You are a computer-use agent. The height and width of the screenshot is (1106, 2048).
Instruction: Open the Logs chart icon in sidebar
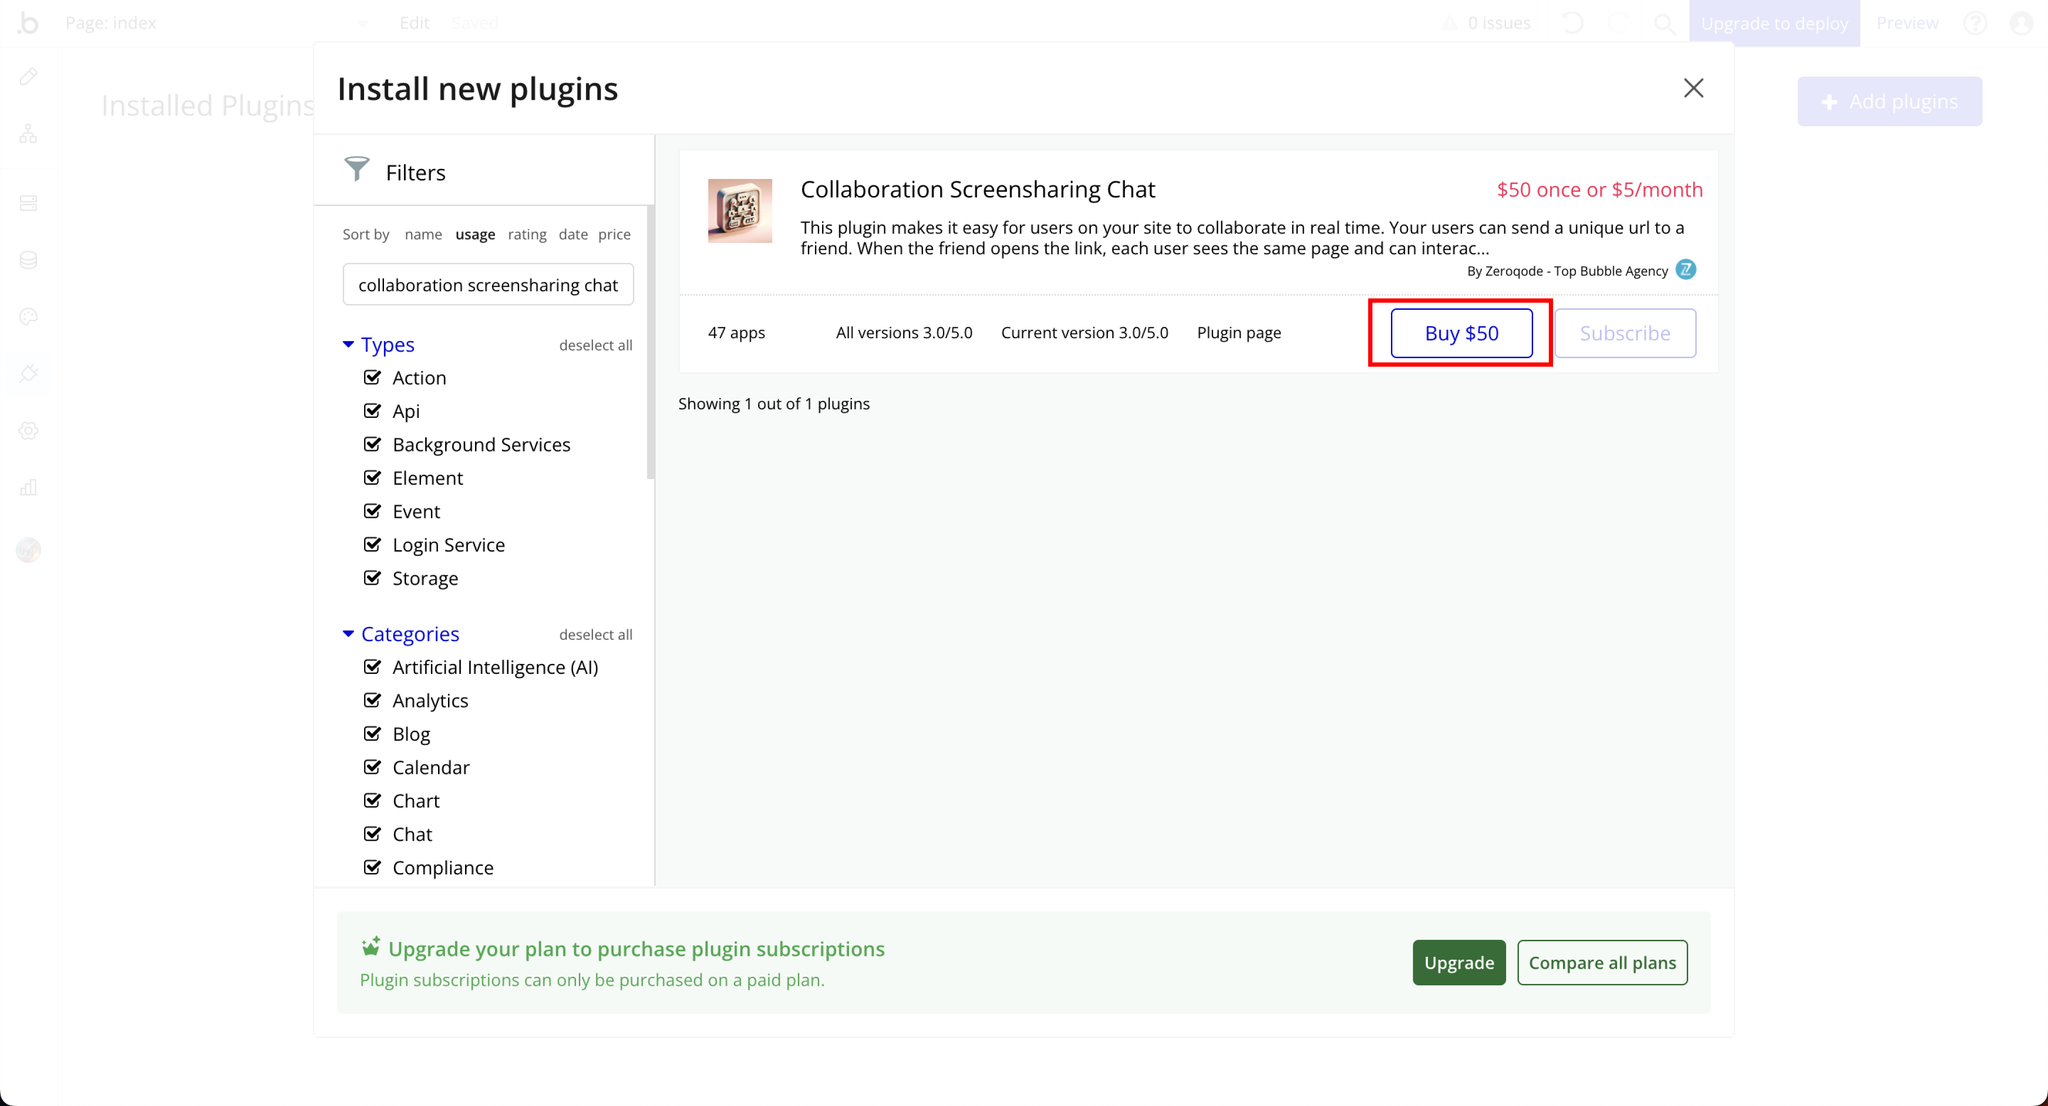29,488
